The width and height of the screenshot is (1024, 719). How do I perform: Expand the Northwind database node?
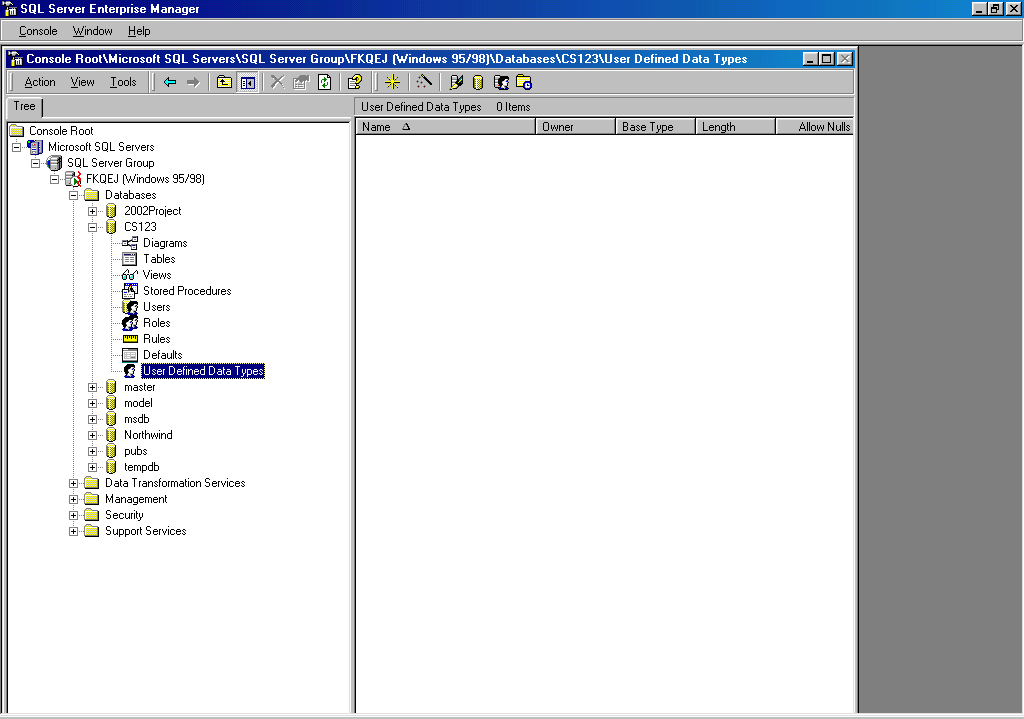(93, 435)
